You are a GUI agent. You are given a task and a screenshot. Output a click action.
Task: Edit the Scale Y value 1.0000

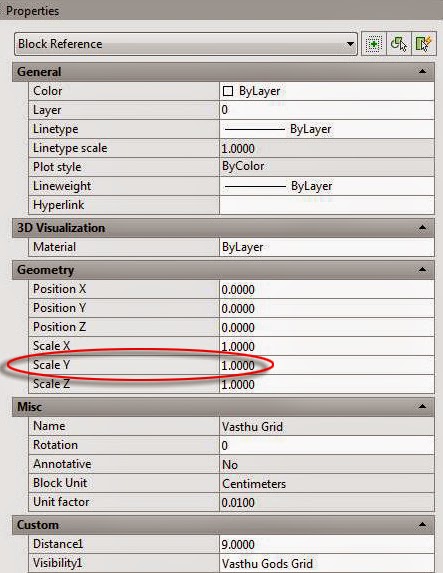pyautogui.click(x=327, y=365)
